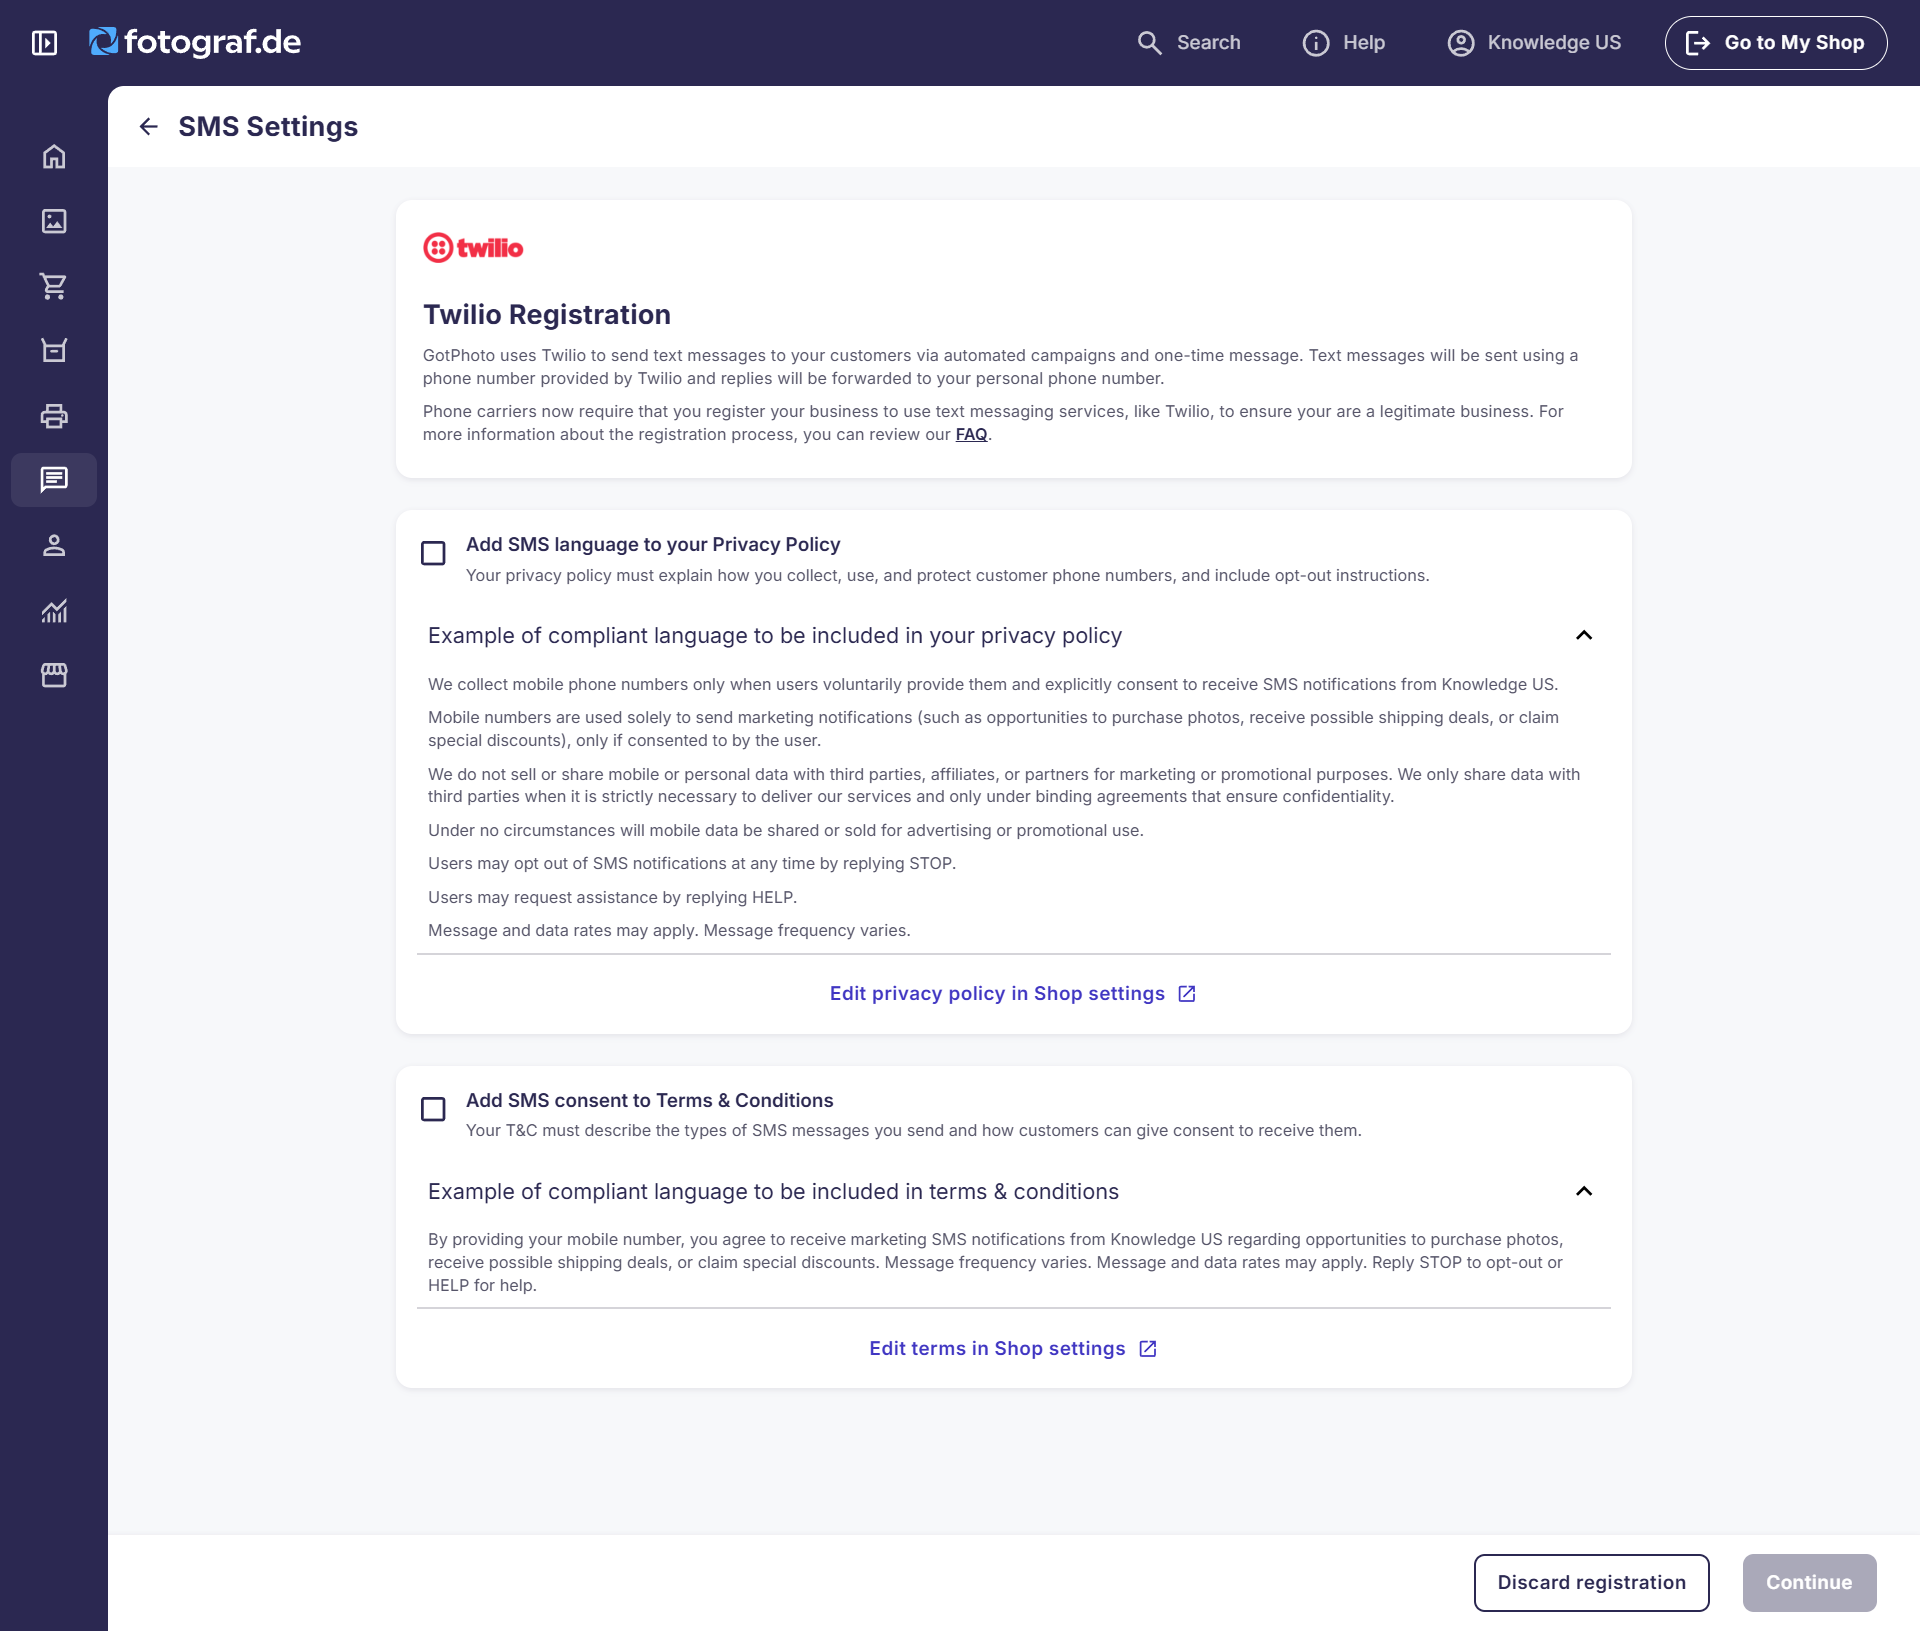Click Discard registration button

[1592, 1583]
